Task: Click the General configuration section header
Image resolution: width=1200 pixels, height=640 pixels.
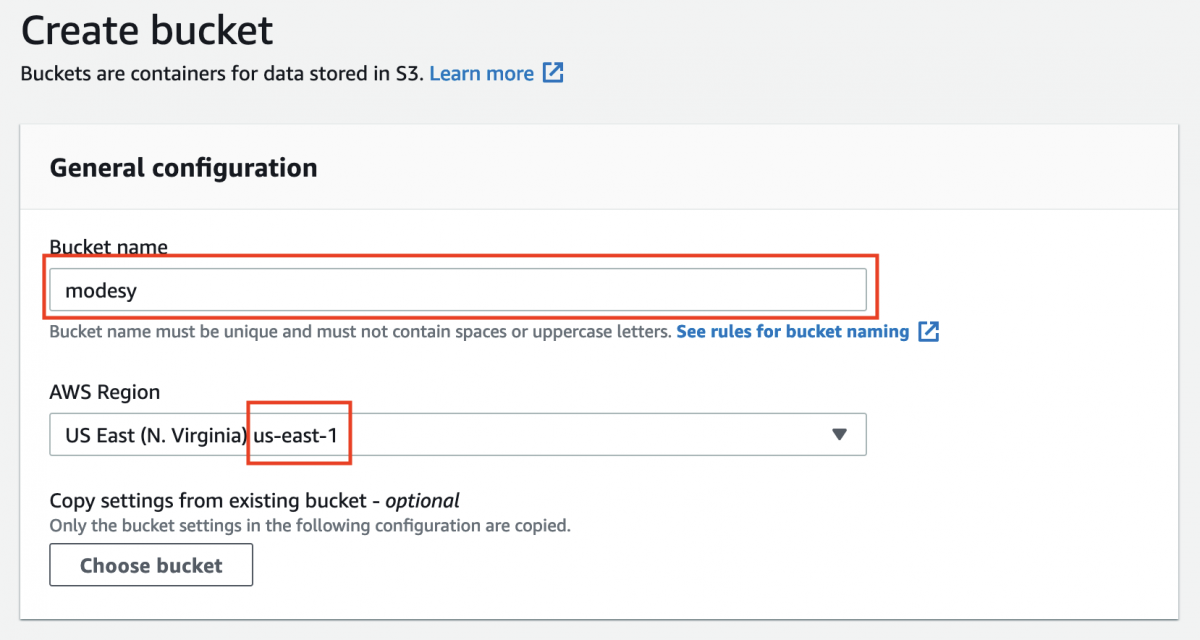Action: click(183, 167)
